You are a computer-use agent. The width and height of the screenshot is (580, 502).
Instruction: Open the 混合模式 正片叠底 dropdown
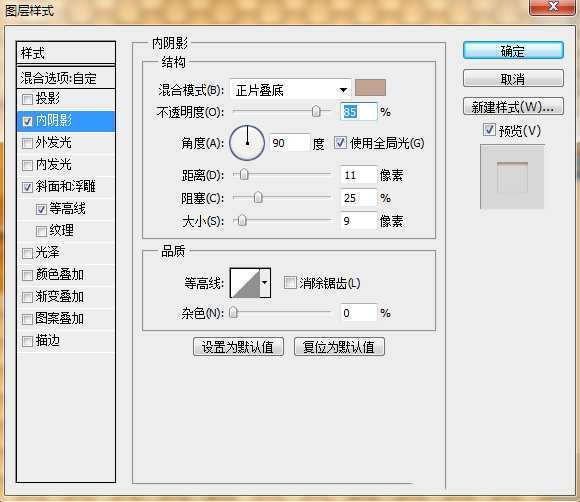290,90
